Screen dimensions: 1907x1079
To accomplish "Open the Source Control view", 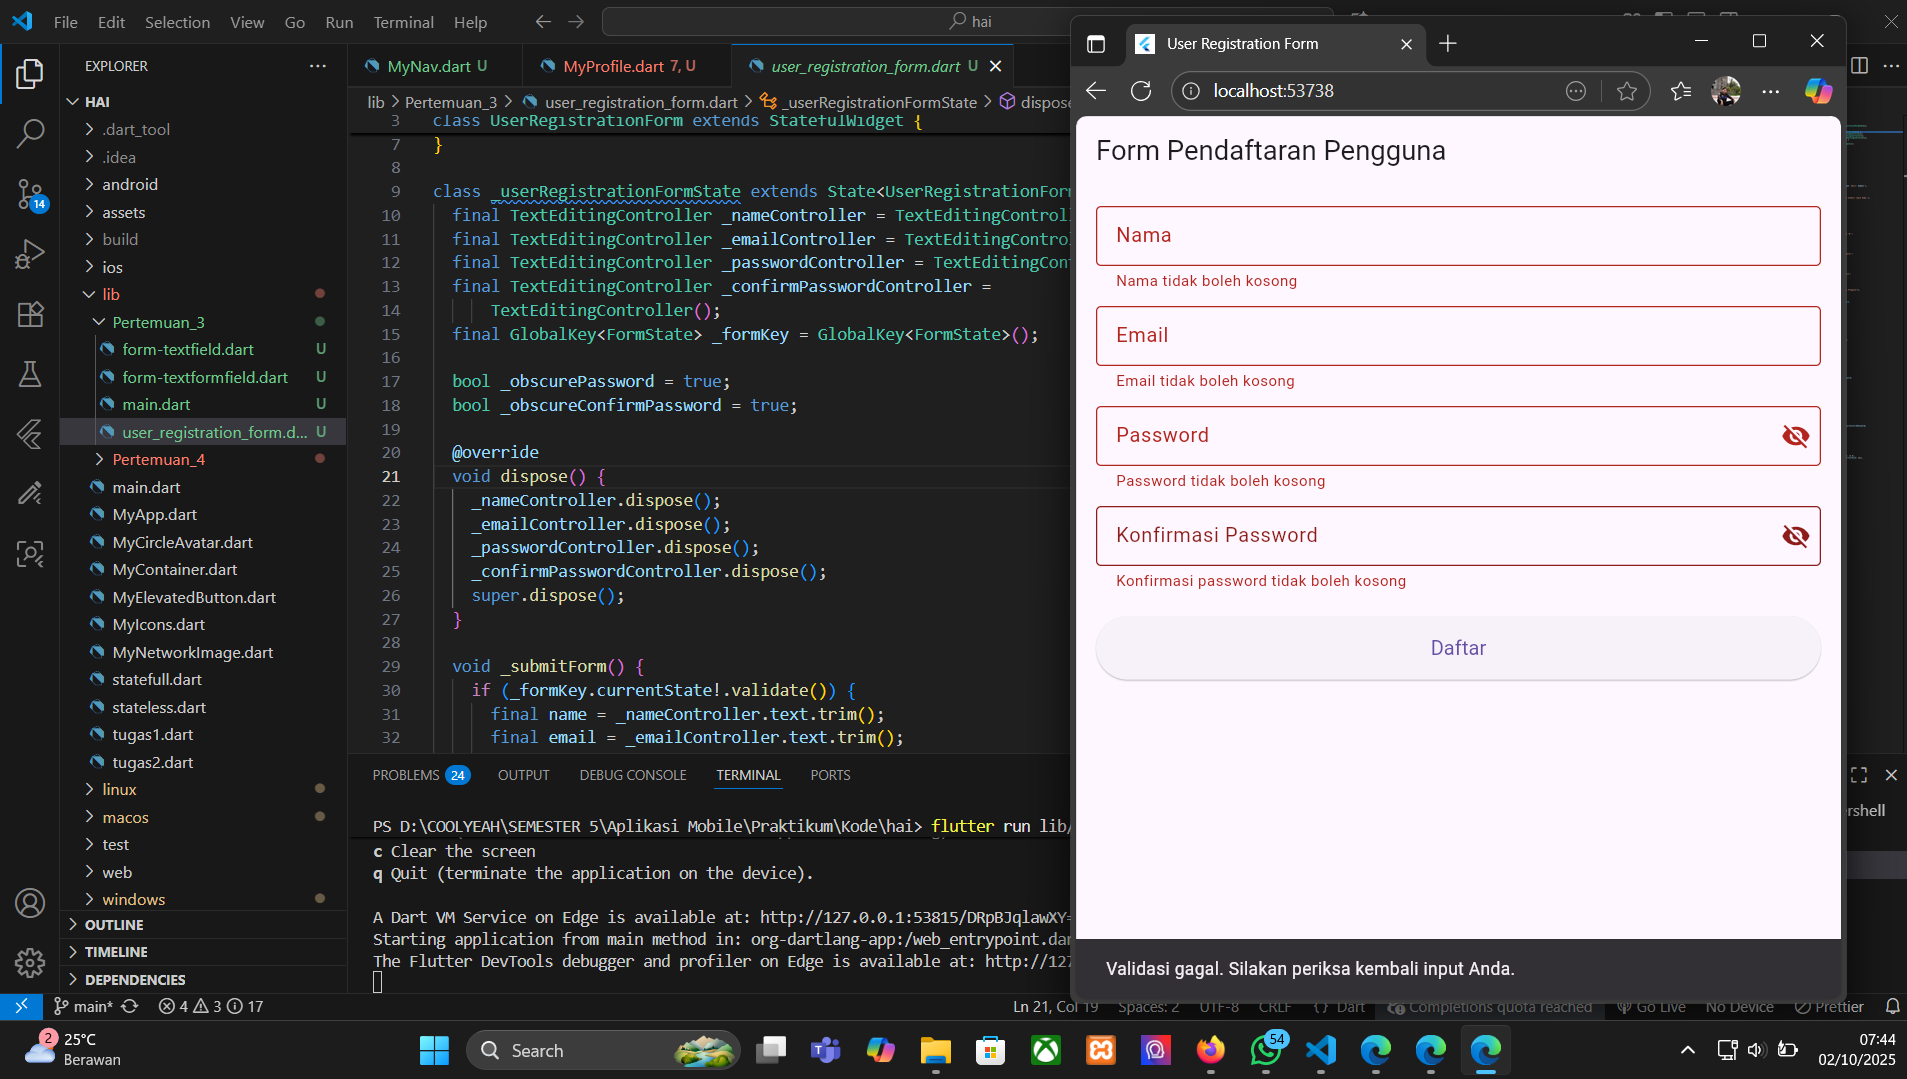I will [x=30, y=194].
